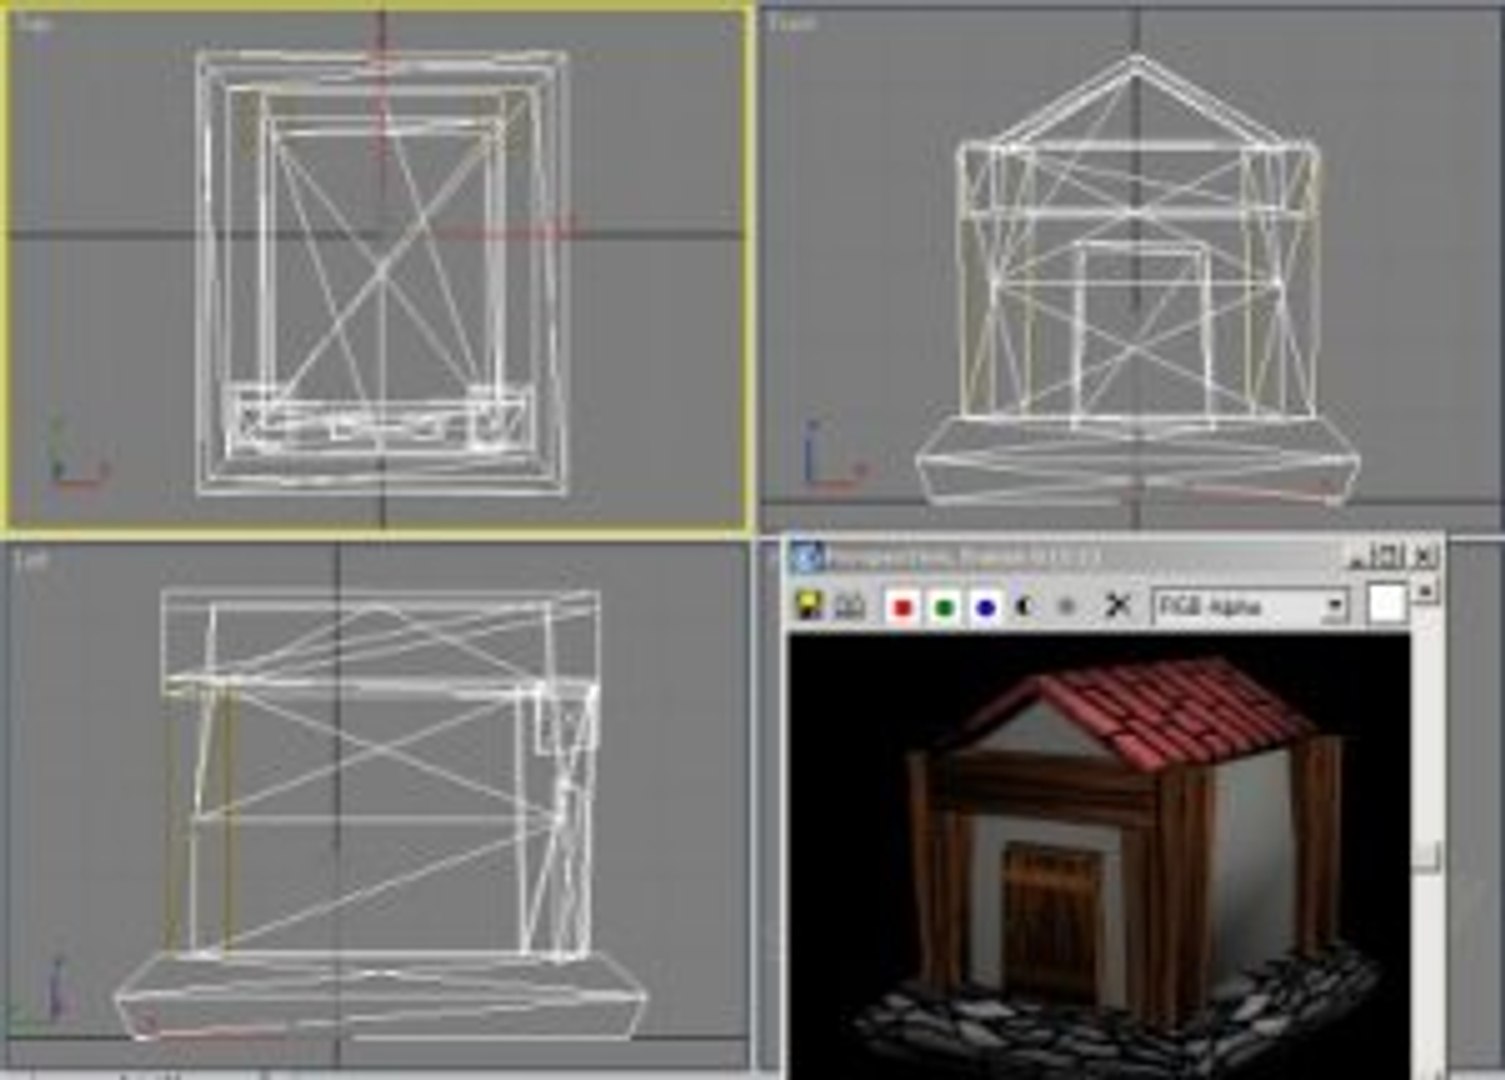Image resolution: width=1505 pixels, height=1080 pixels.
Task: Show the alpha channel half-moon icon
Action: (1025, 606)
